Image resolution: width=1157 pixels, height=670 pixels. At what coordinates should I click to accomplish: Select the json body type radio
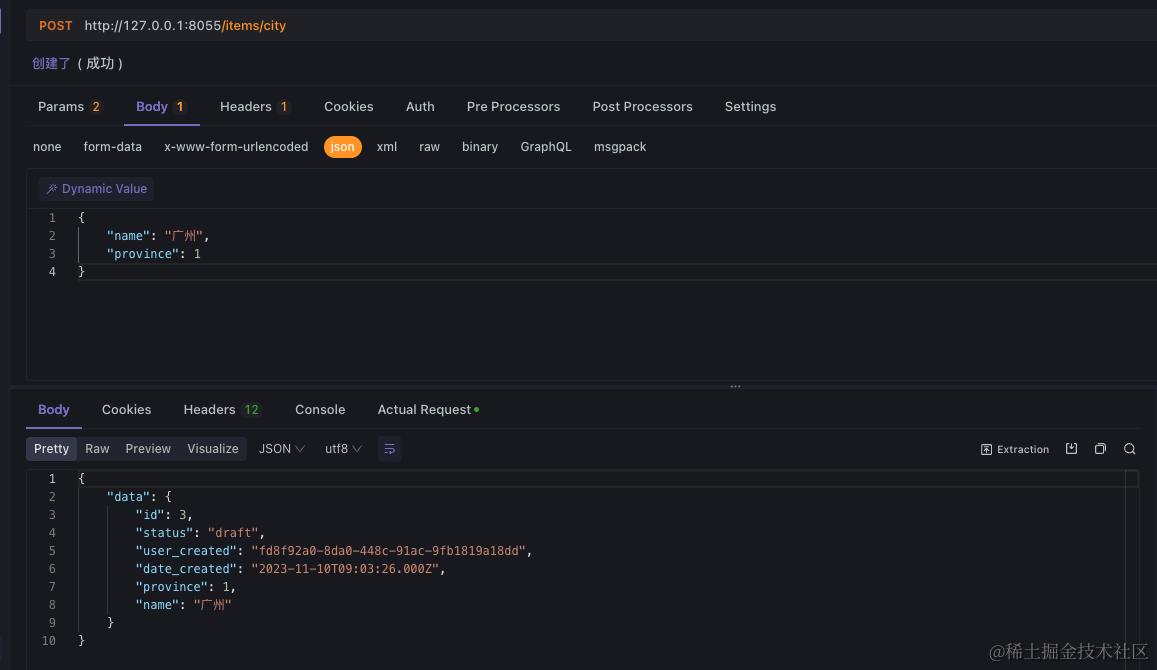[342, 146]
